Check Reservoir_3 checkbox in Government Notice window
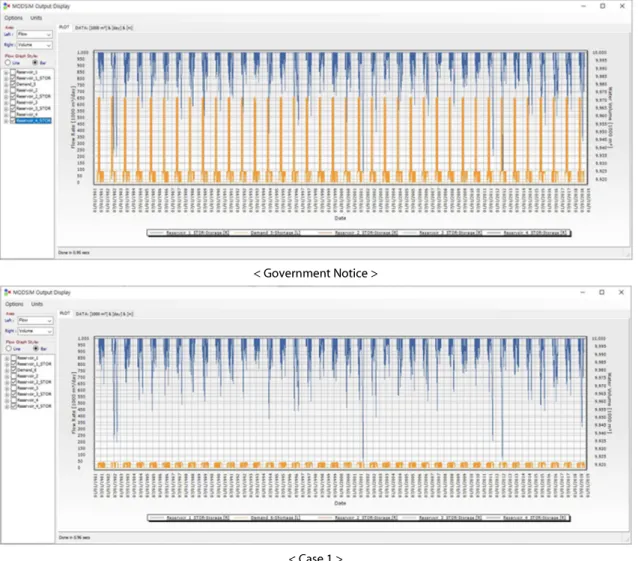The width and height of the screenshot is (638, 561). pyautogui.click(x=13, y=103)
